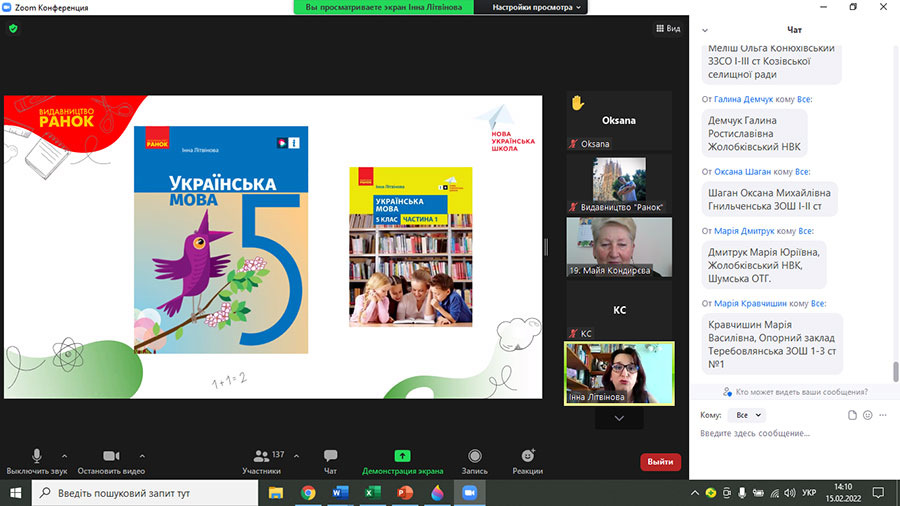
Task: Click the red Выйти leave button
Action: click(660, 462)
